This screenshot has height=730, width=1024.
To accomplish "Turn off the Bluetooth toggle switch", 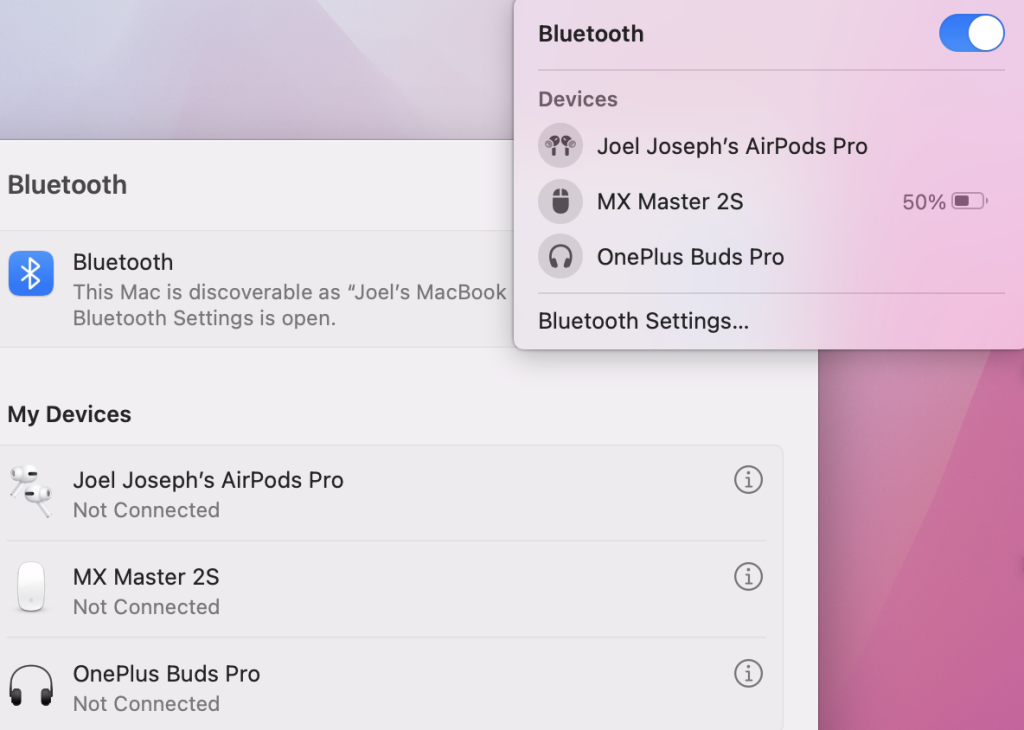I will coord(971,33).
